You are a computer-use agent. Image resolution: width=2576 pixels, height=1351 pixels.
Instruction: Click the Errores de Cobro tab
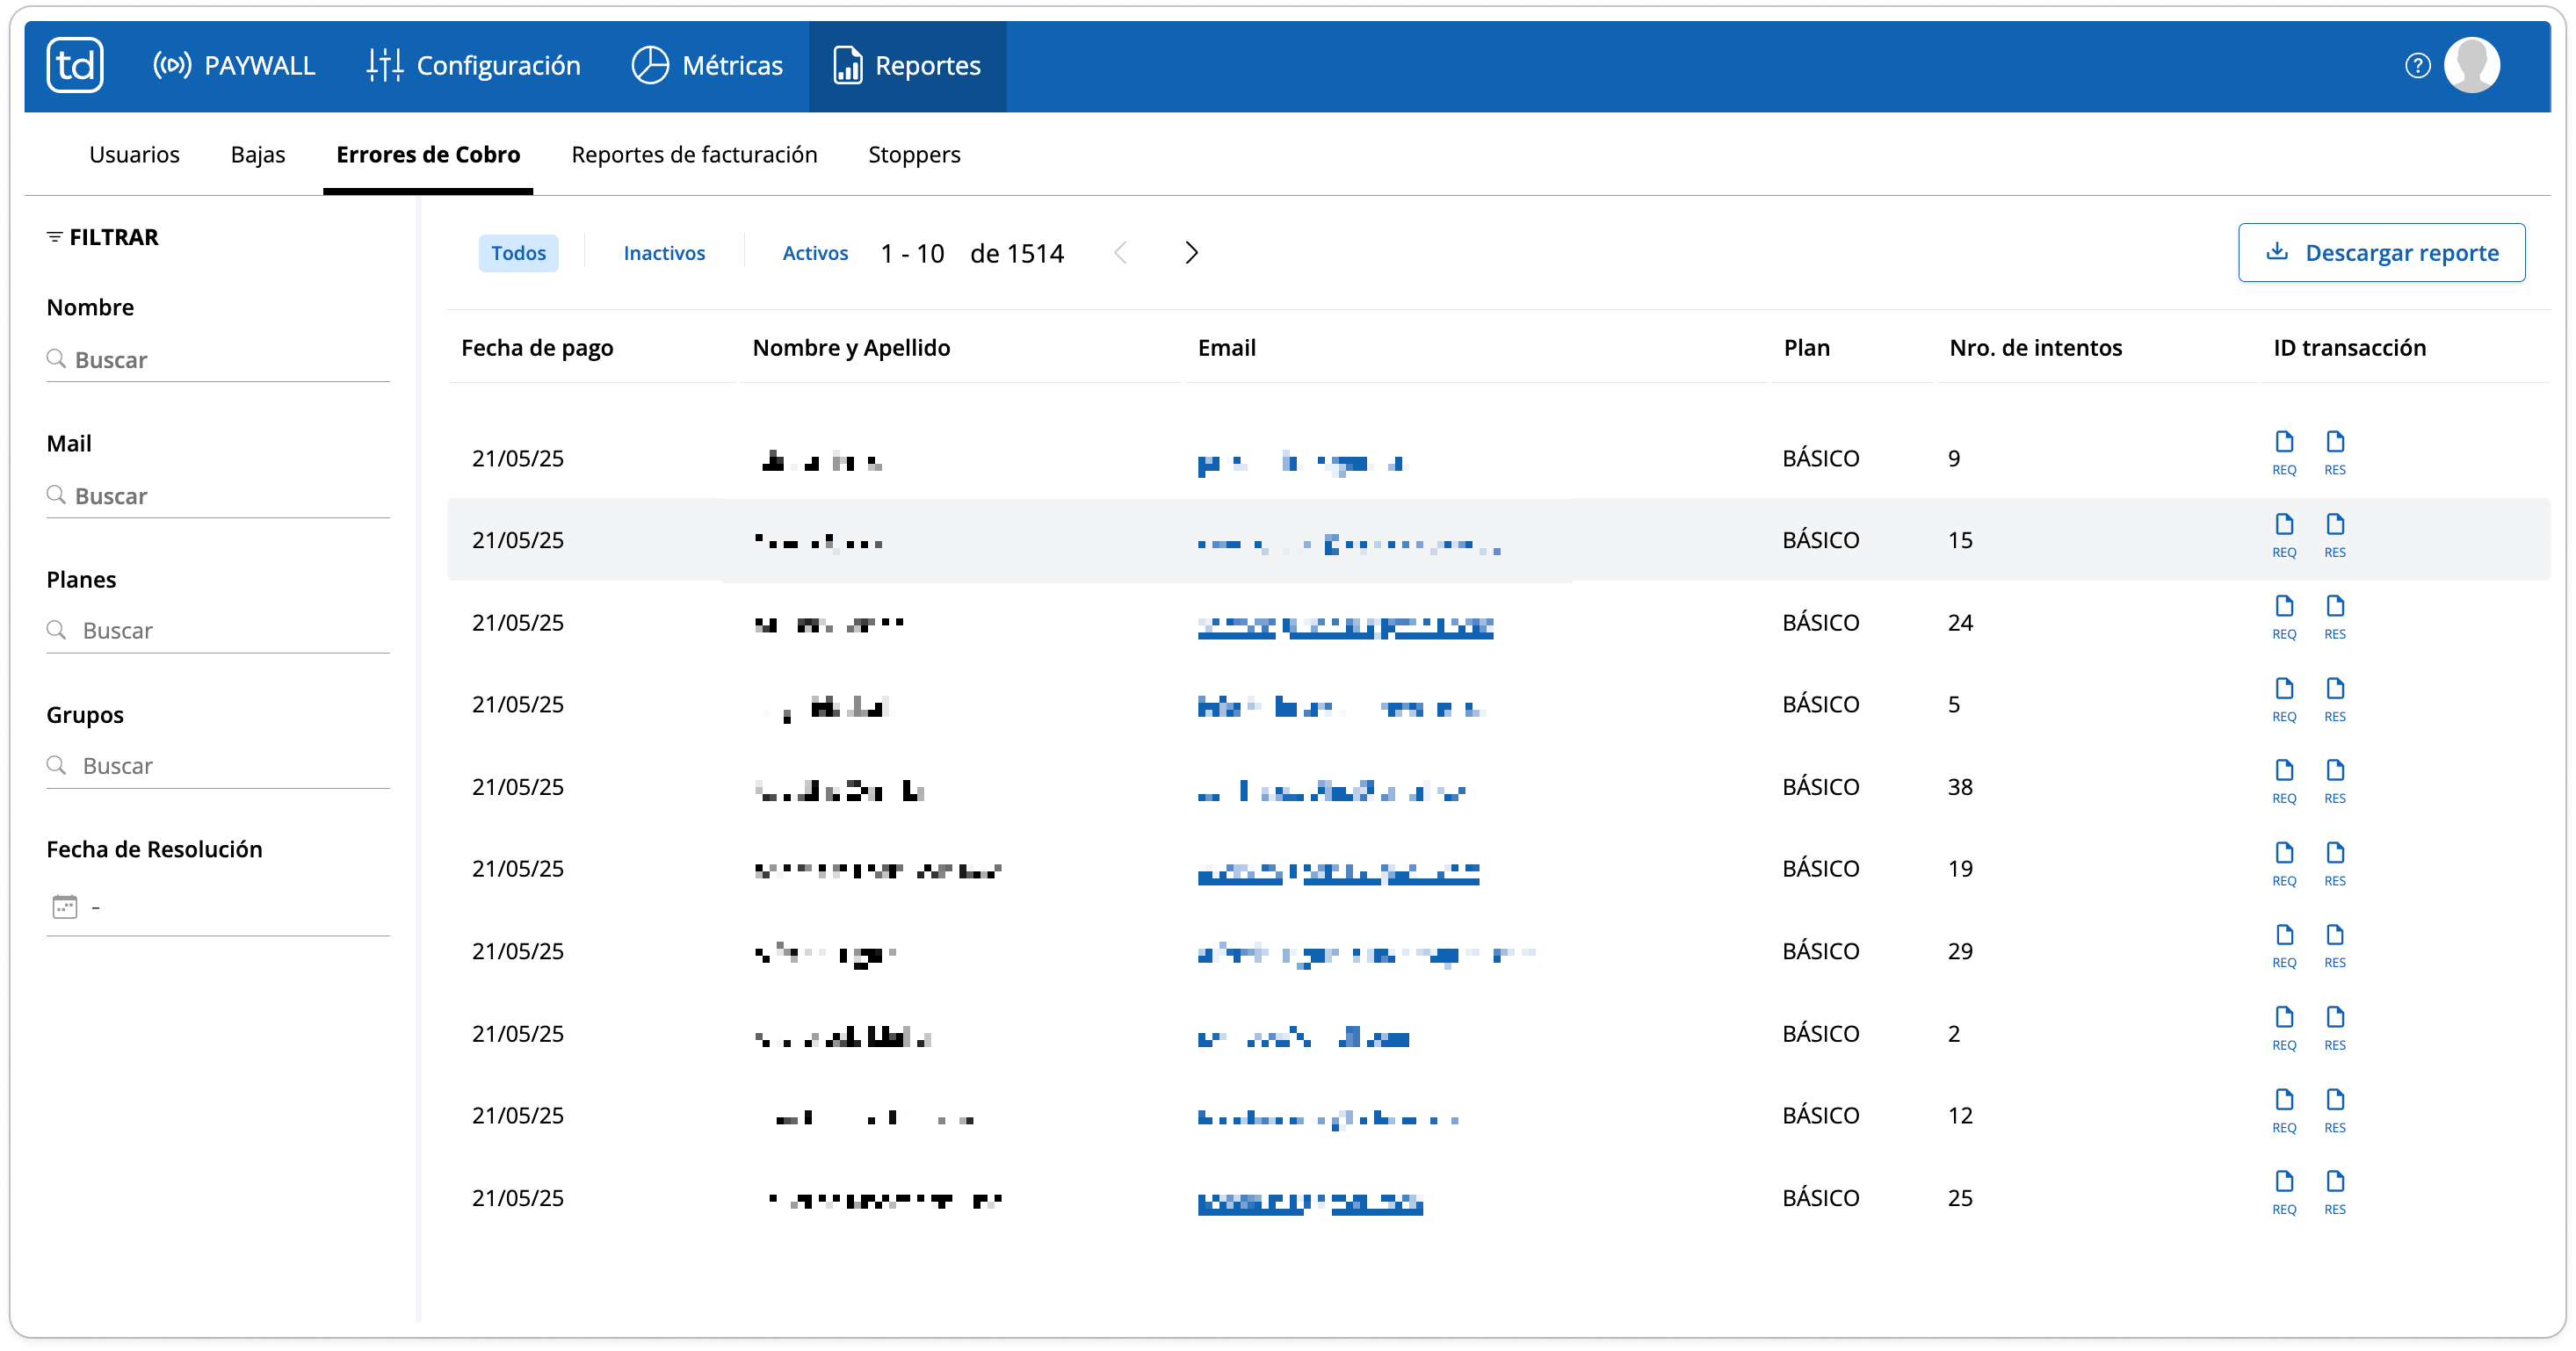coord(428,155)
